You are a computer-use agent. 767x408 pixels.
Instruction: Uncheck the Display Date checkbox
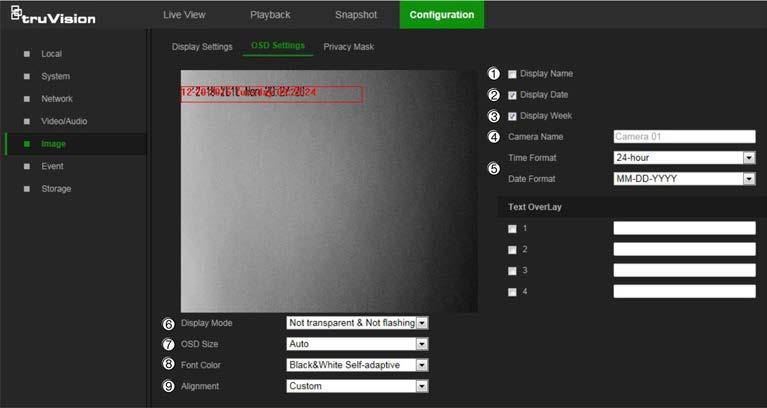[512, 95]
